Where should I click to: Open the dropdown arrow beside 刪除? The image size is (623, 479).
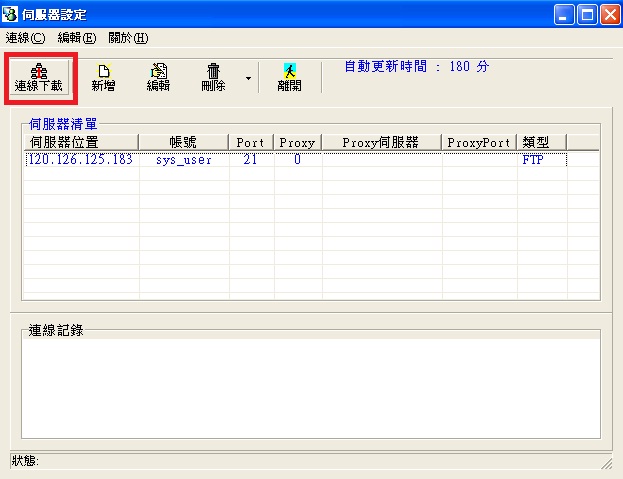point(248,78)
